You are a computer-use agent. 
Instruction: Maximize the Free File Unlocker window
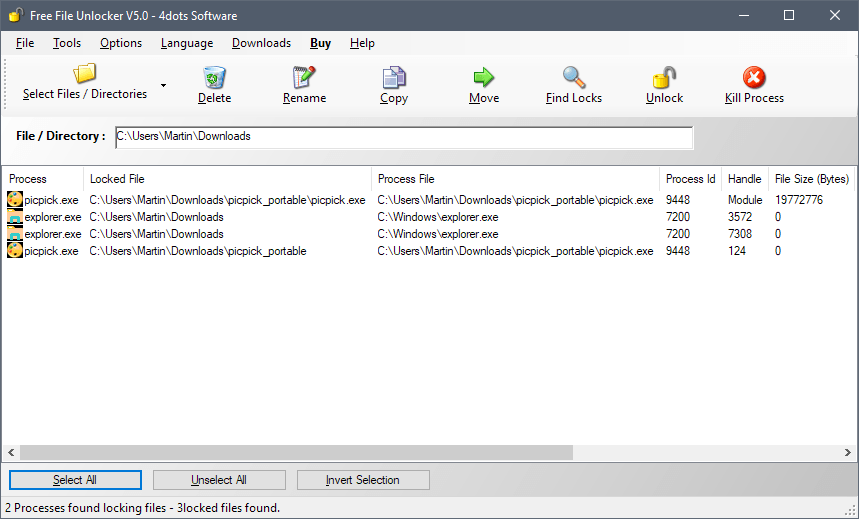789,15
